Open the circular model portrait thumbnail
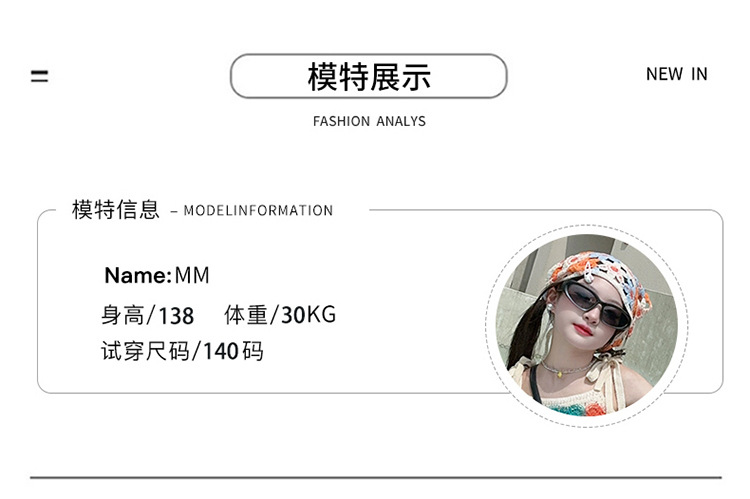The height and width of the screenshot is (499, 750). click(587, 325)
